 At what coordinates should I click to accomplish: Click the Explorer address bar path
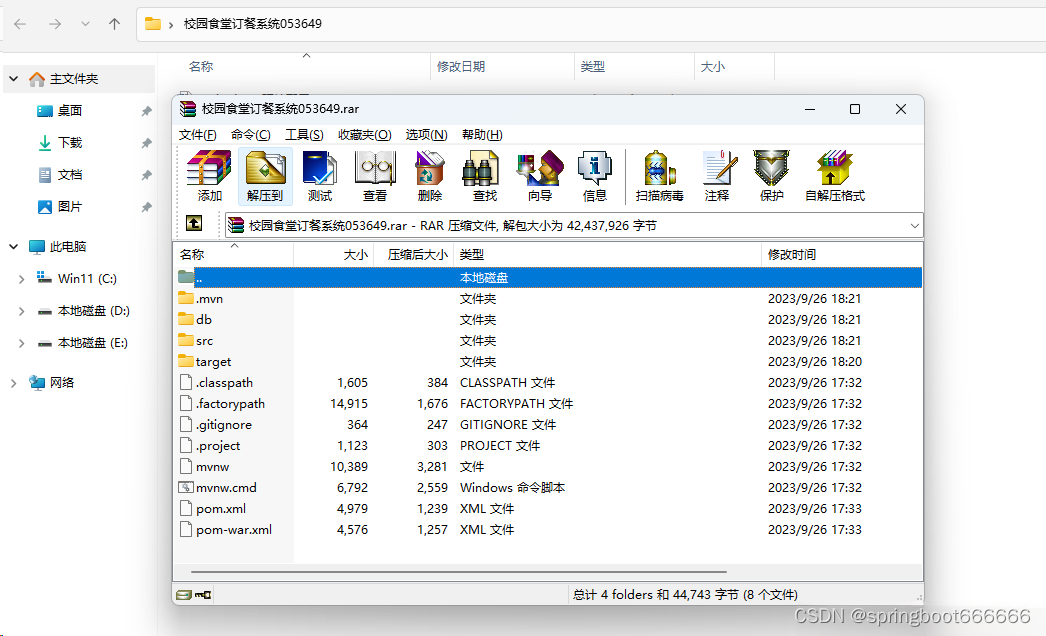253,24
